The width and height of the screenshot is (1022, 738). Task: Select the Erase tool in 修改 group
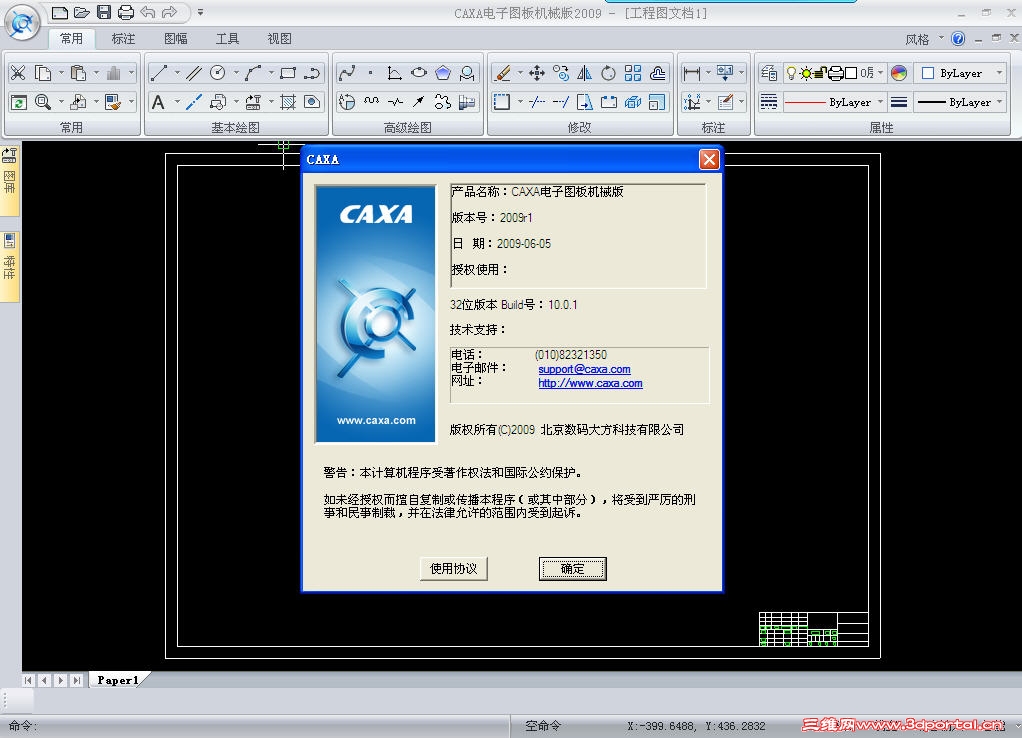[x=503, y=73]
